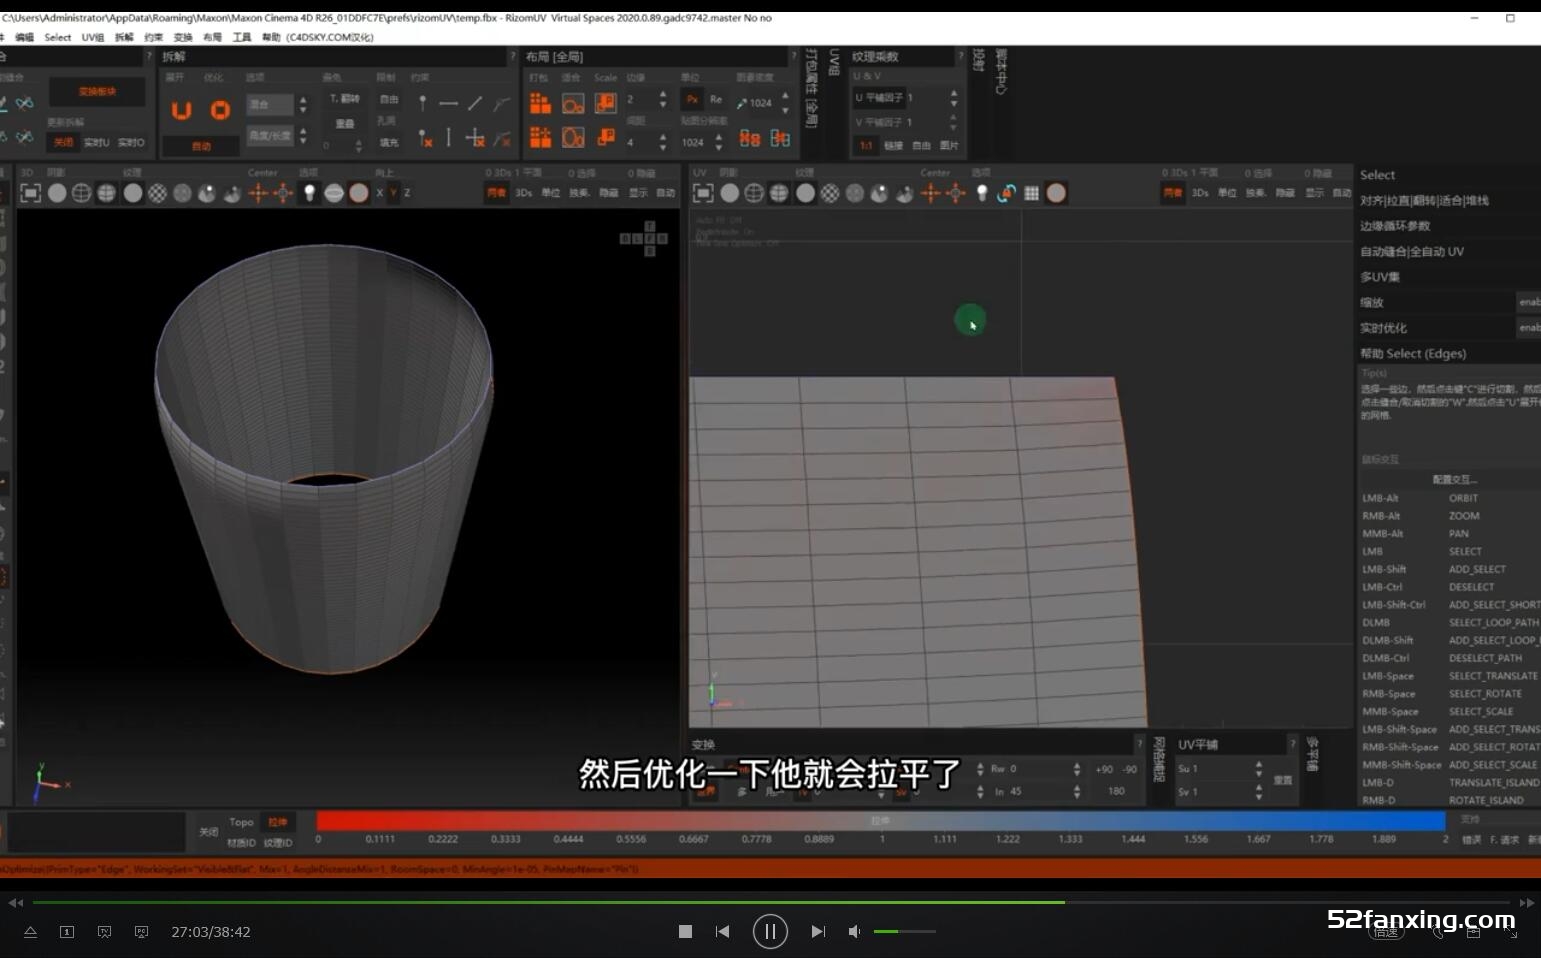Screen dimensions: 1541x958
Task: Click the UV view light bulb icon
Action: tap(982, 193)
